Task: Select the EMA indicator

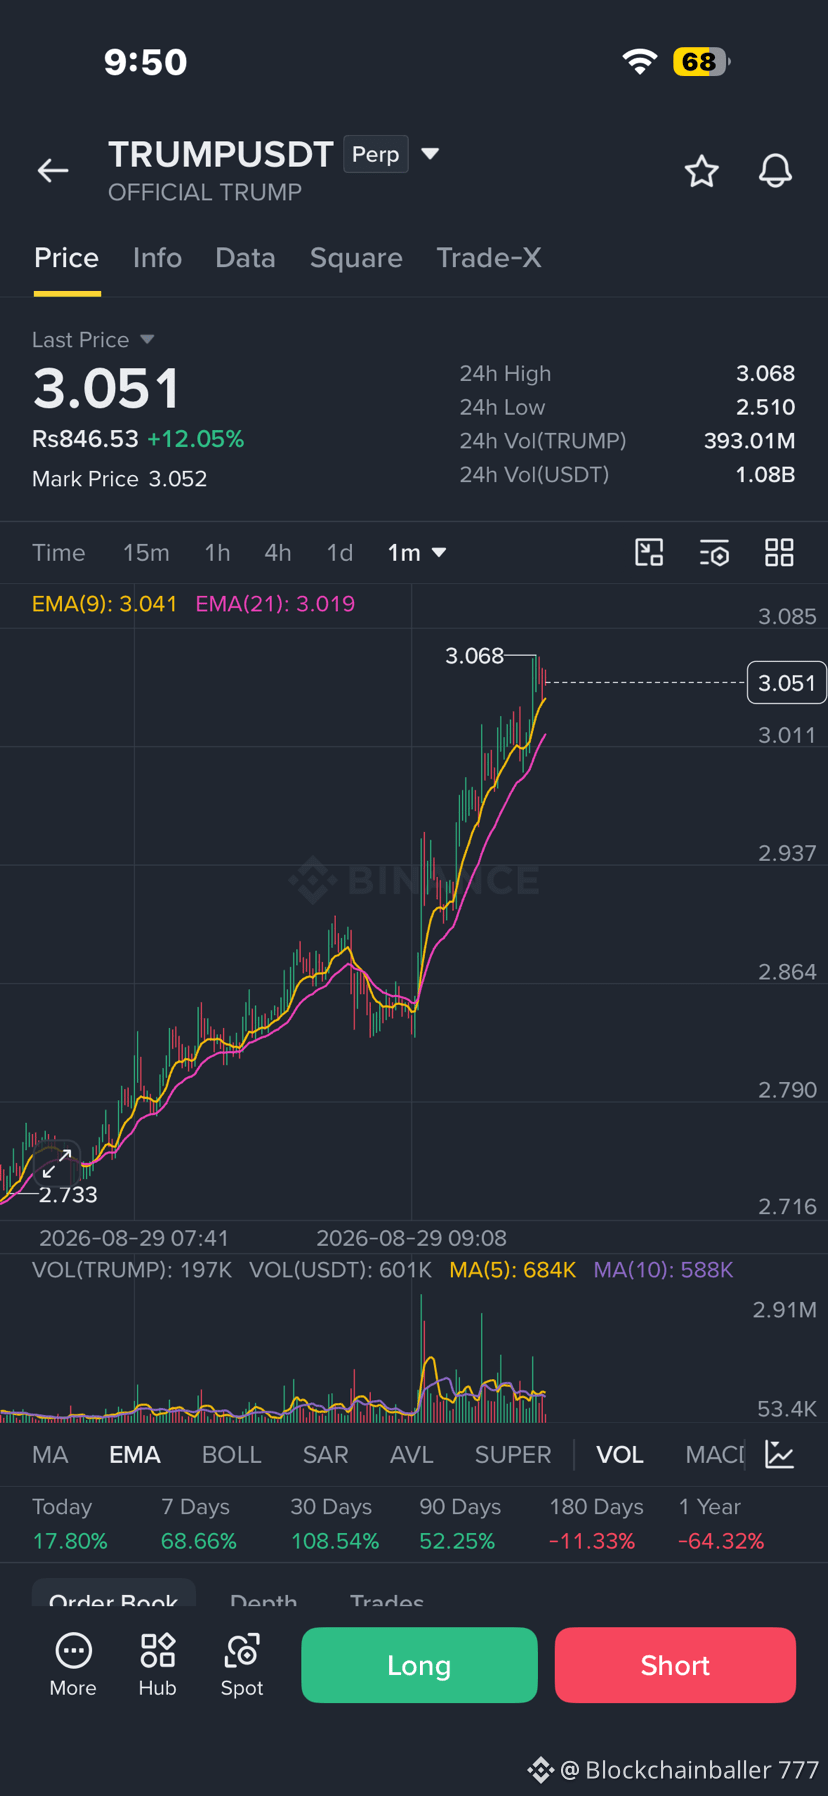Action: [x=135, y=1455]
